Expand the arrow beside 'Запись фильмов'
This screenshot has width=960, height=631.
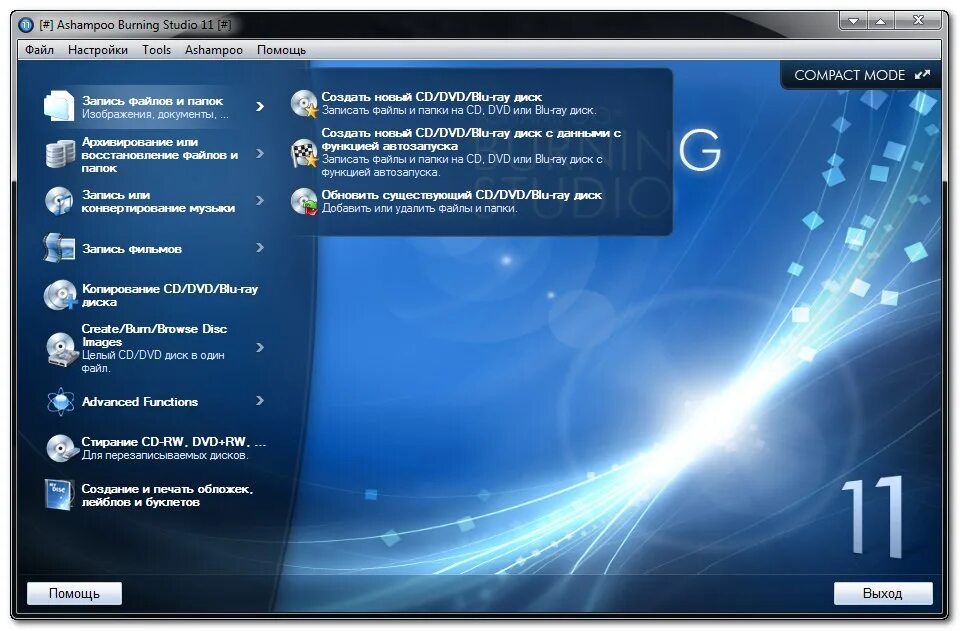point(260,248)
